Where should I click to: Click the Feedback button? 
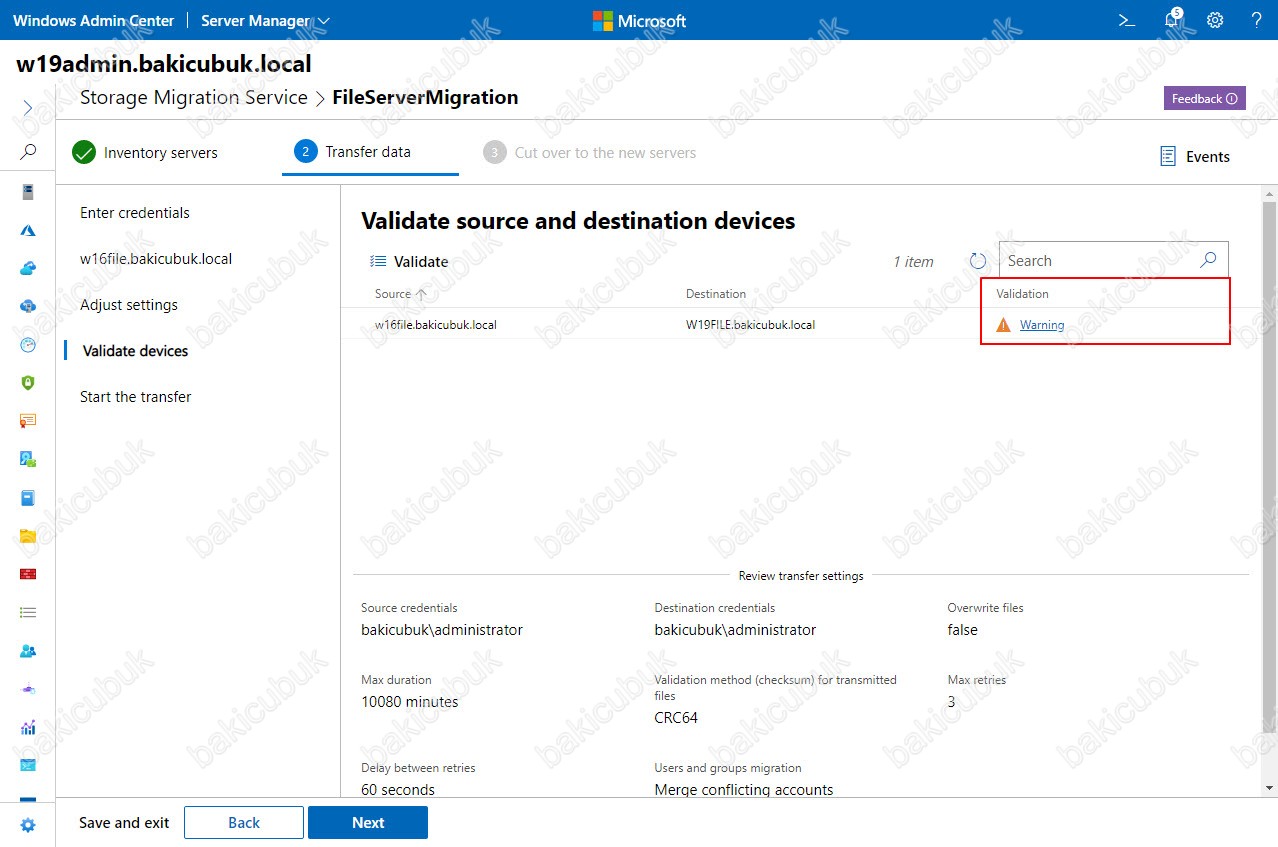pyautogui.click(x=1204, y=98)
